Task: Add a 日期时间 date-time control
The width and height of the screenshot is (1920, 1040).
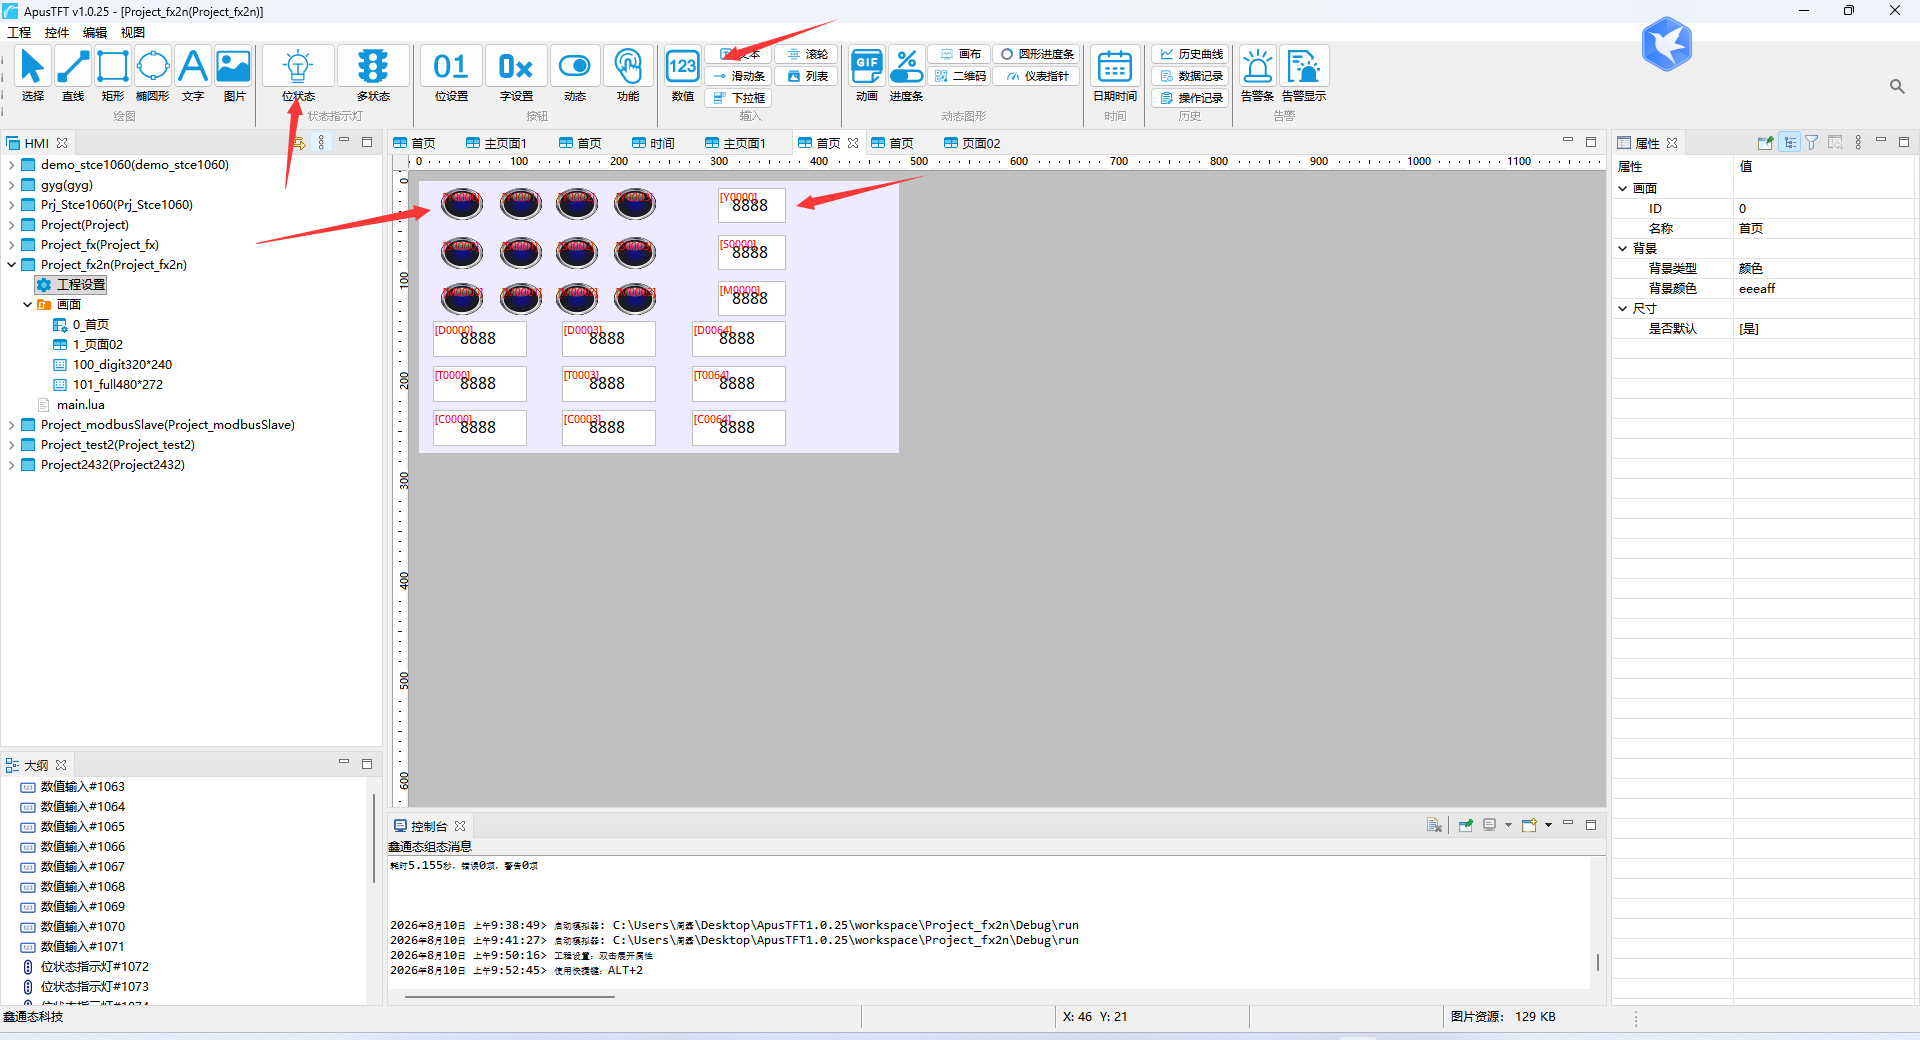Action: click(1115, 75)
